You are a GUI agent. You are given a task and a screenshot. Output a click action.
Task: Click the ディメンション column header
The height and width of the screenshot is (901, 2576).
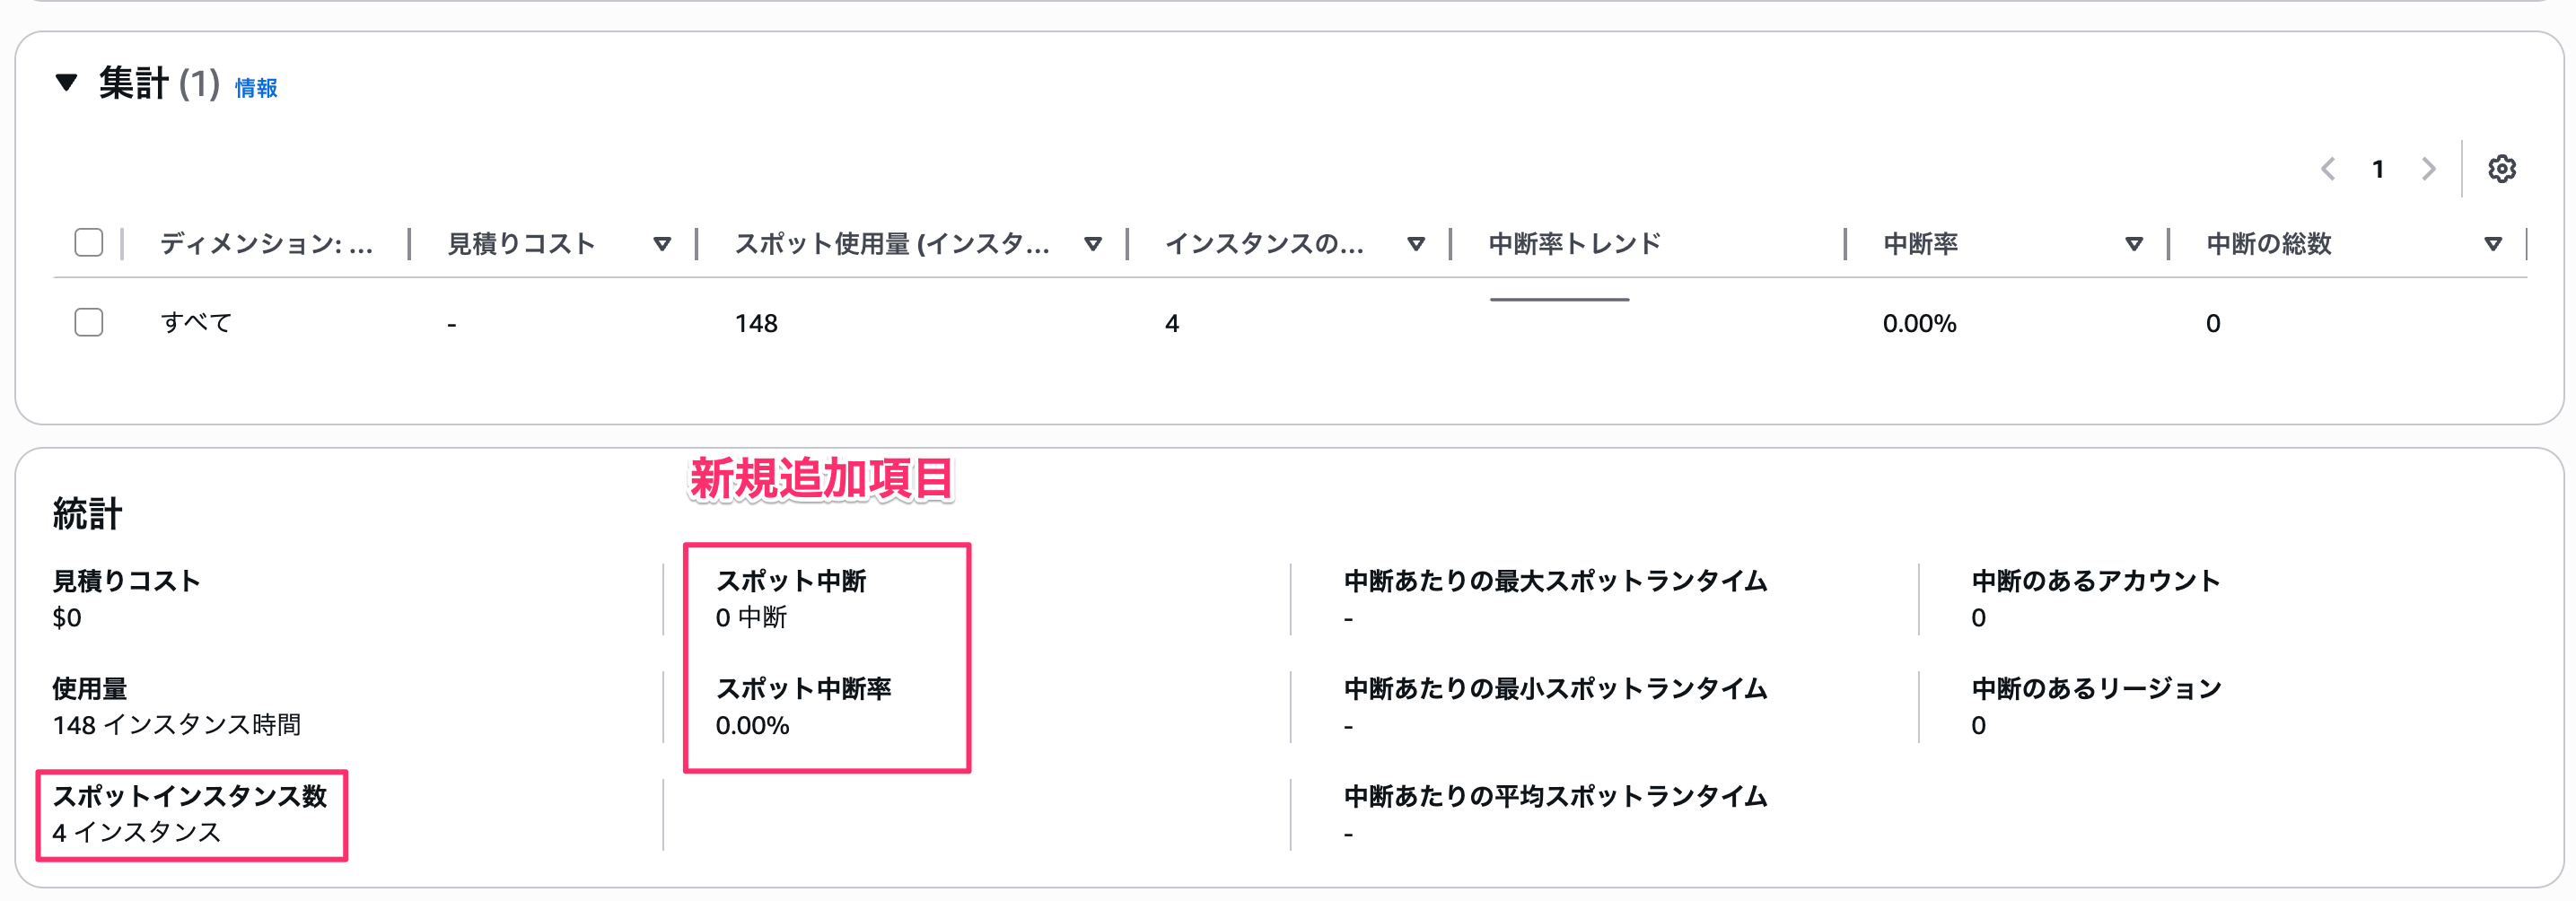click(x=266, y=244)
